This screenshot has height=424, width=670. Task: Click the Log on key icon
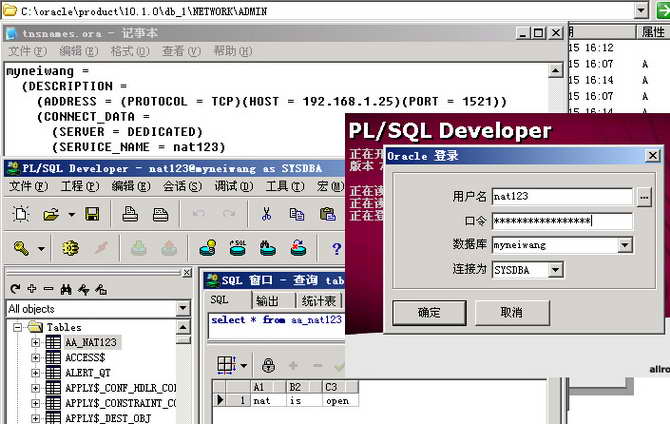[x=22, y=248]
